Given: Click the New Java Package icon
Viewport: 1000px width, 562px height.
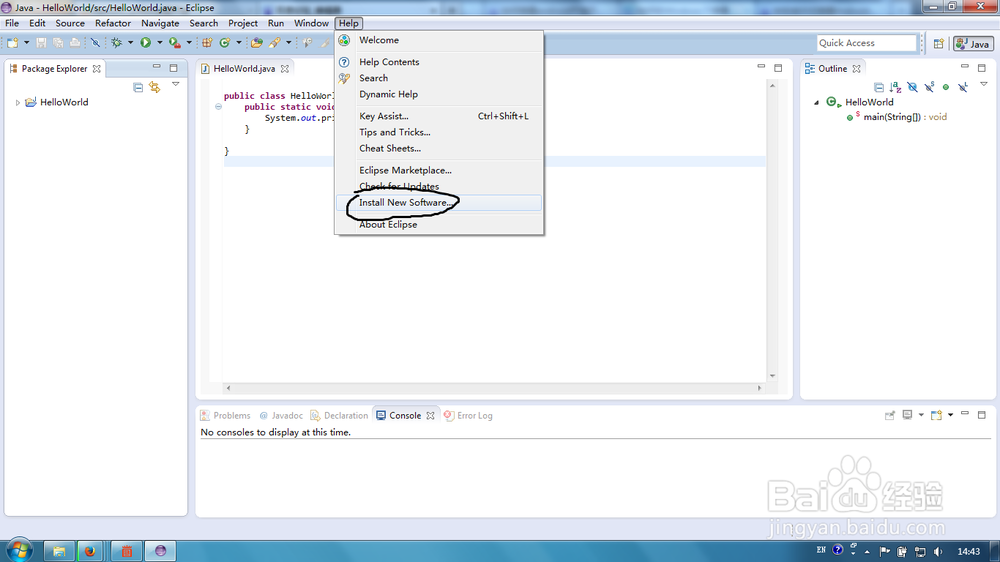Looking at the screenshot, I should coord(207,43).
